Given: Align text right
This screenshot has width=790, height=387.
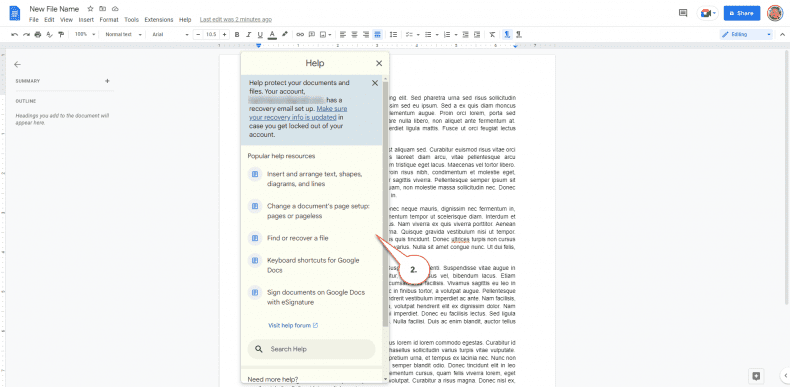Looking at the screenshot, I should tap(366, 35).
